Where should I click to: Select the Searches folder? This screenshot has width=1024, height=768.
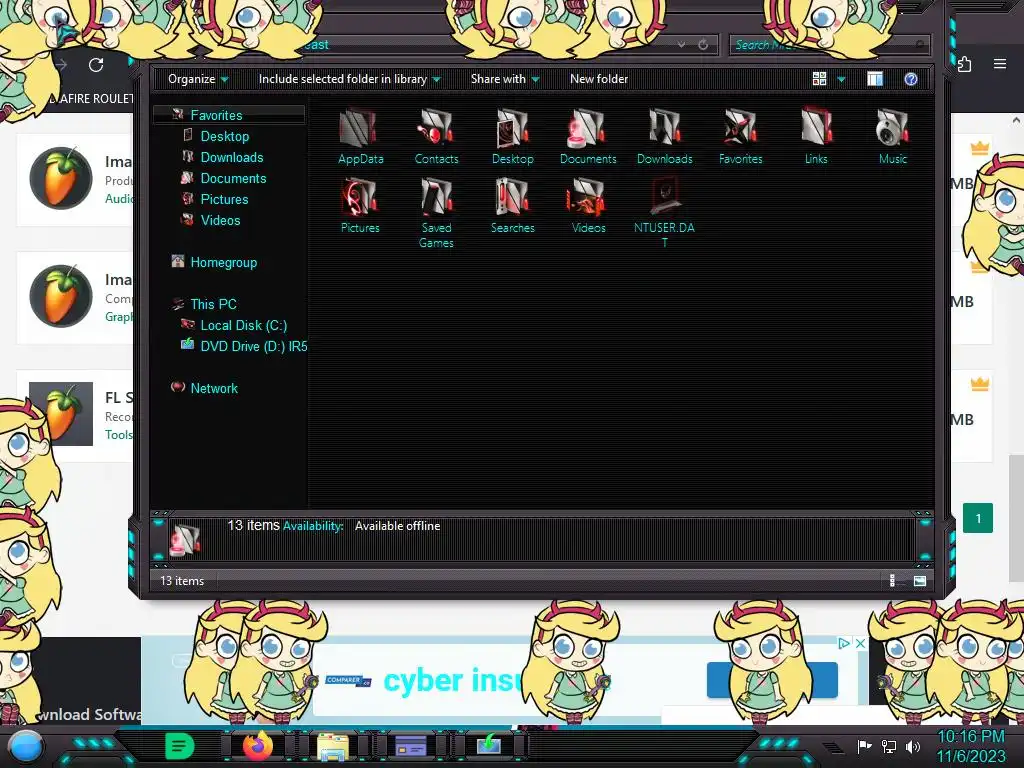coord(513,206)
